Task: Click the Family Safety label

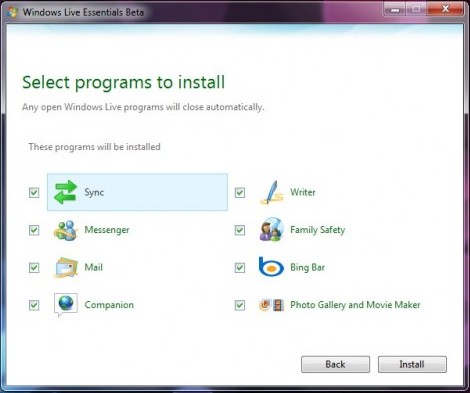Action: pyautogui.click(x=317, y=230)
